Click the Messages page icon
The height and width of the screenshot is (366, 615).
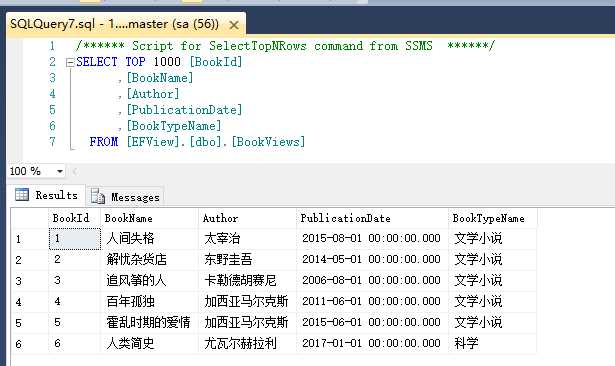[x=98, y=196]
